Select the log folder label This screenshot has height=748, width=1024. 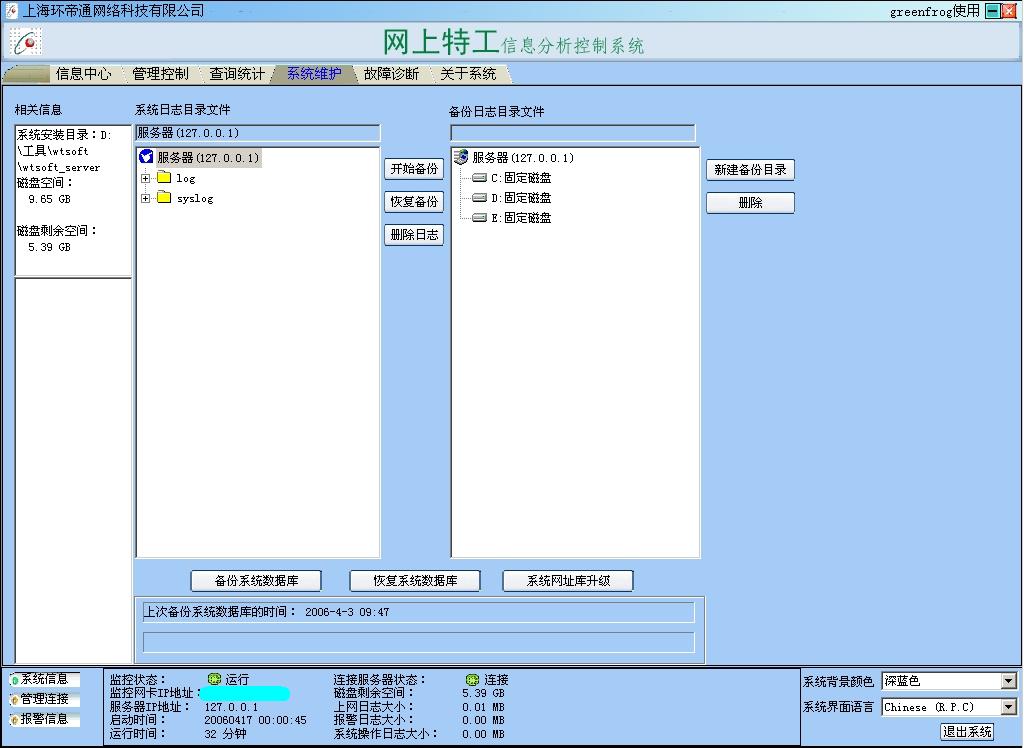185,178
